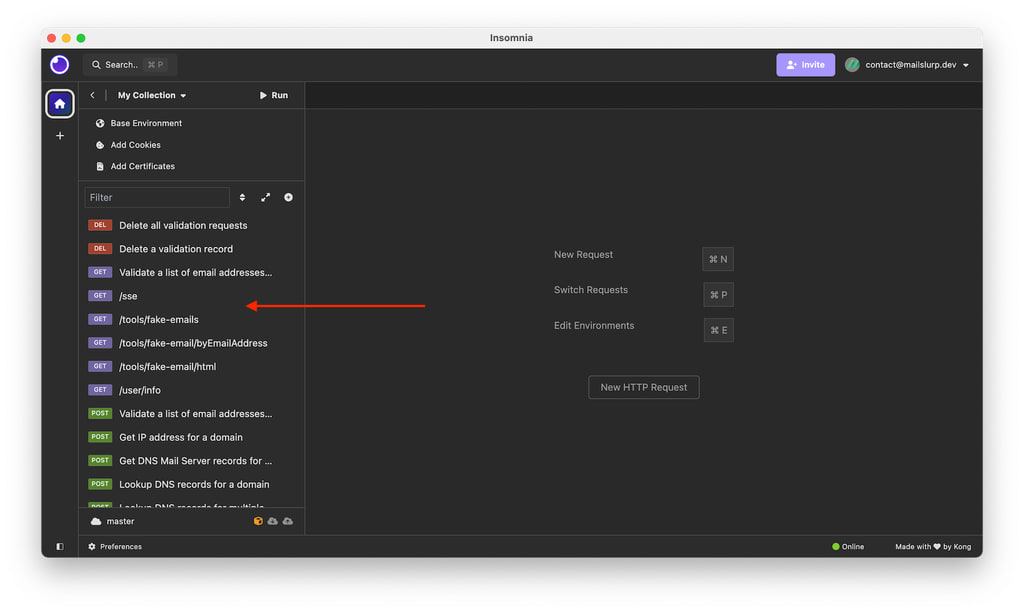The height and width of the screenshot is (612, 1024).
Task: Click the cookie icon beside Add Cookies
Action: coord(100,145)
